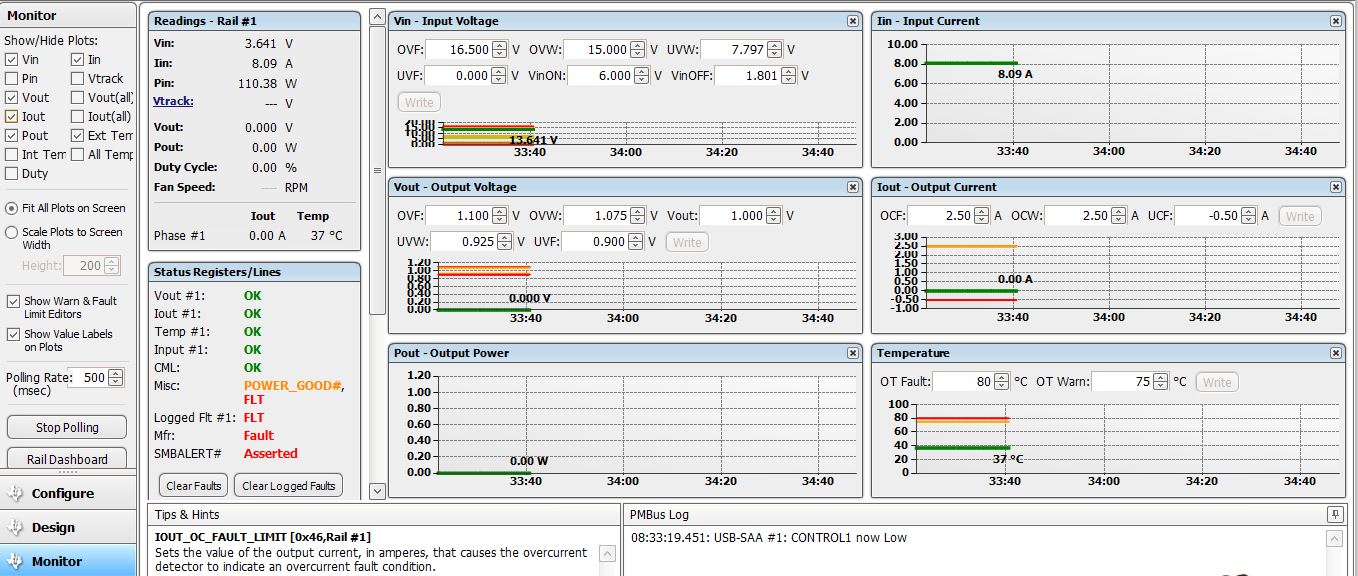Toggle Show Value Labels on Plots

click(13, 335)
